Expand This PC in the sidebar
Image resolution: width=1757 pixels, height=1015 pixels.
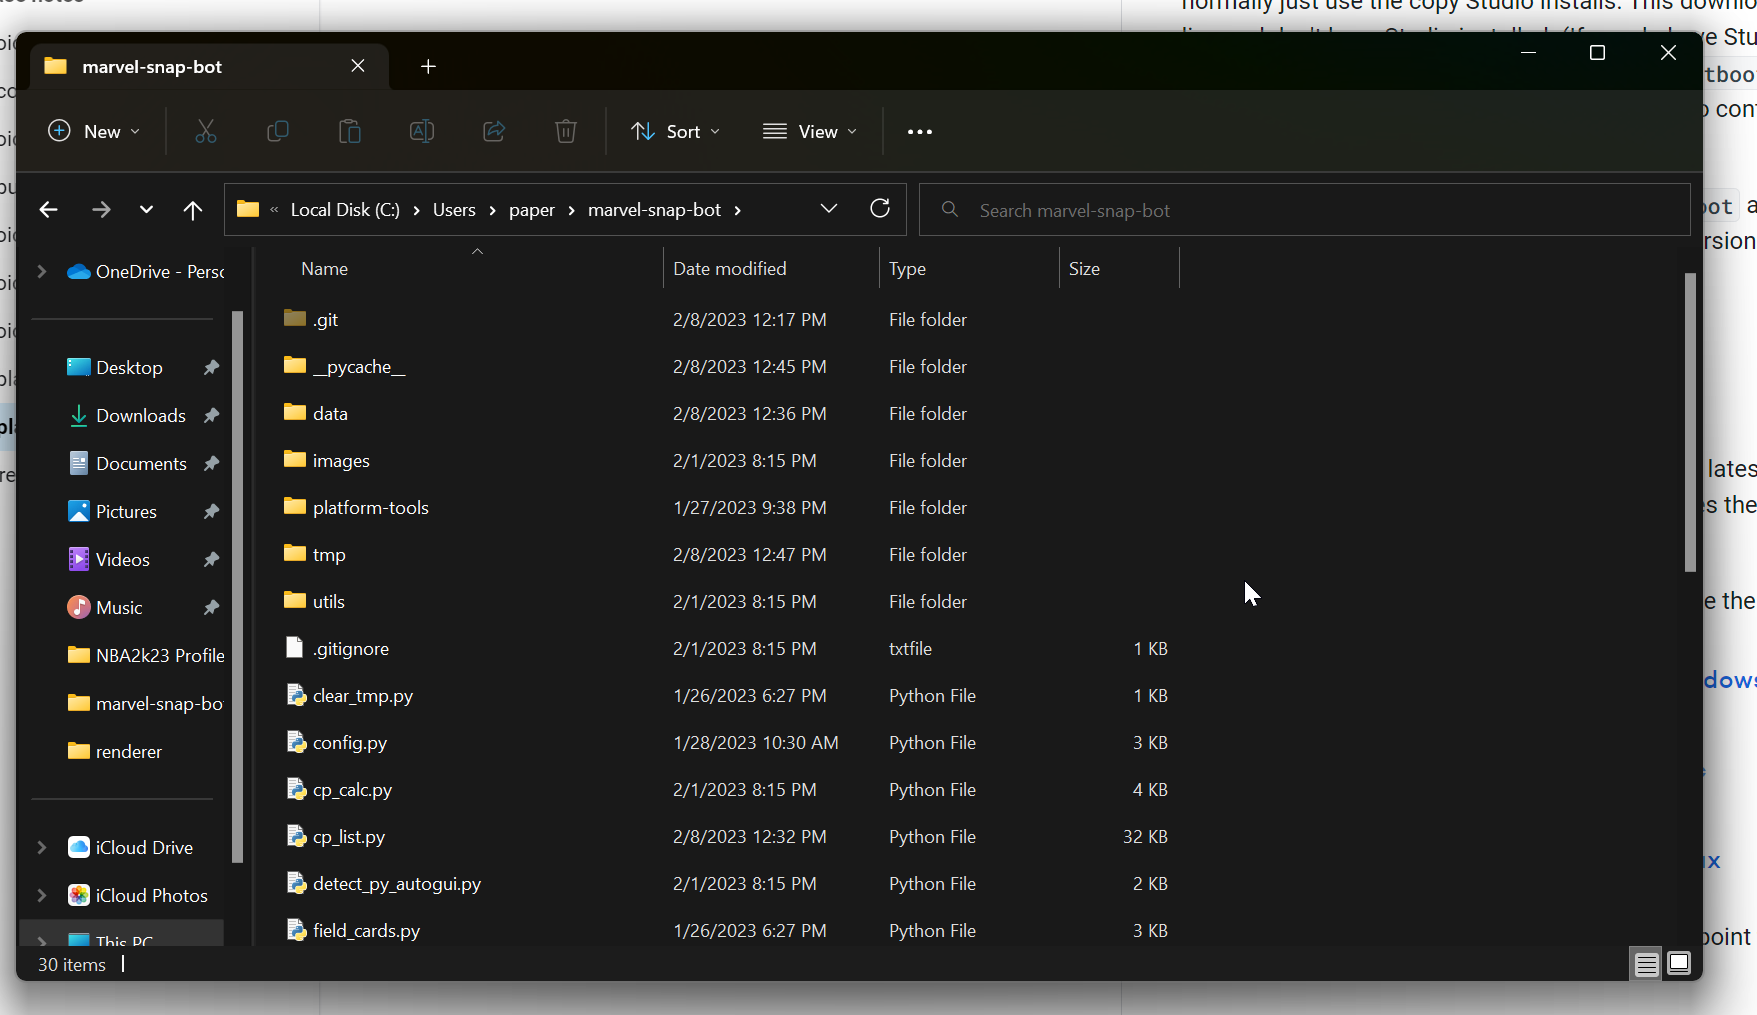[41, 941]
